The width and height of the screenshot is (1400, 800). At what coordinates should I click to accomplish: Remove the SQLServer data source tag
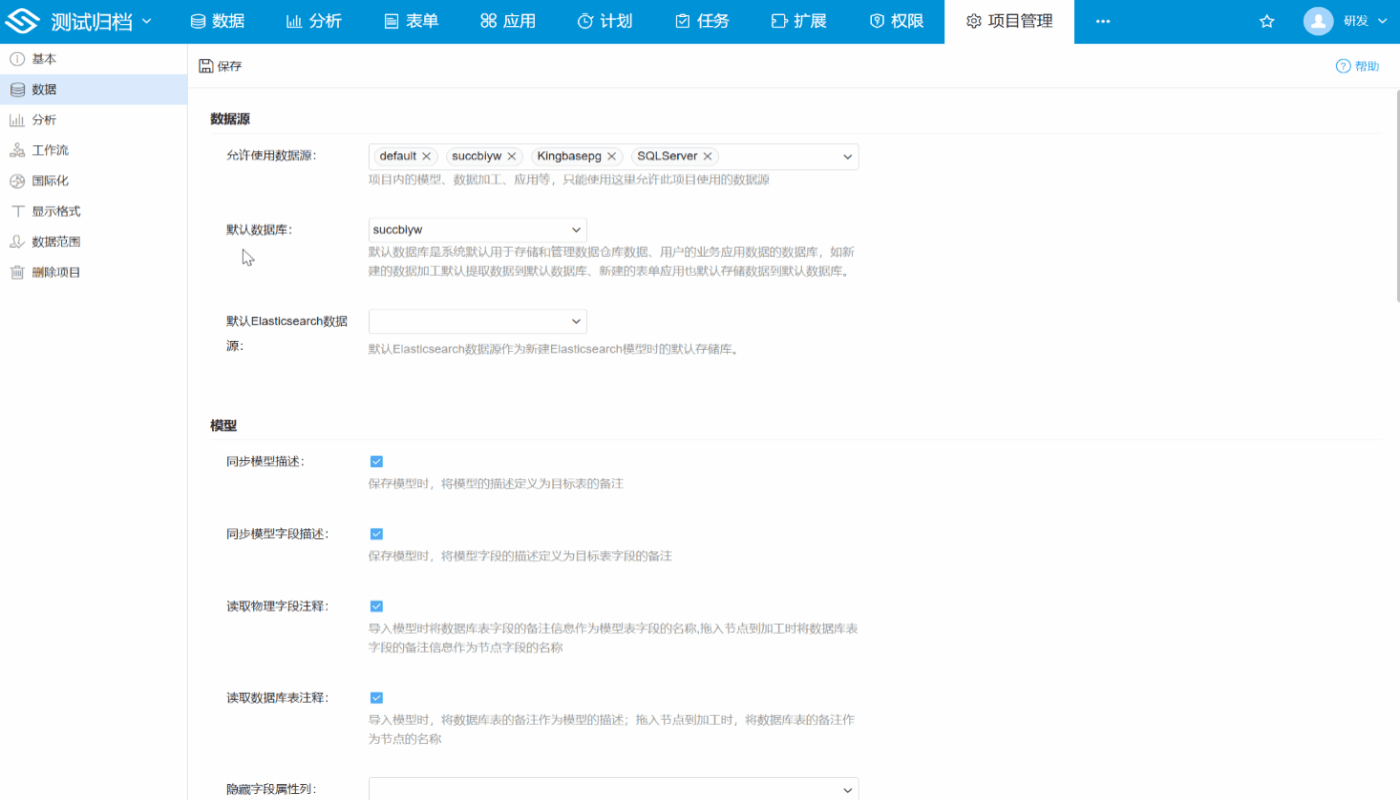tap(707, 156)
